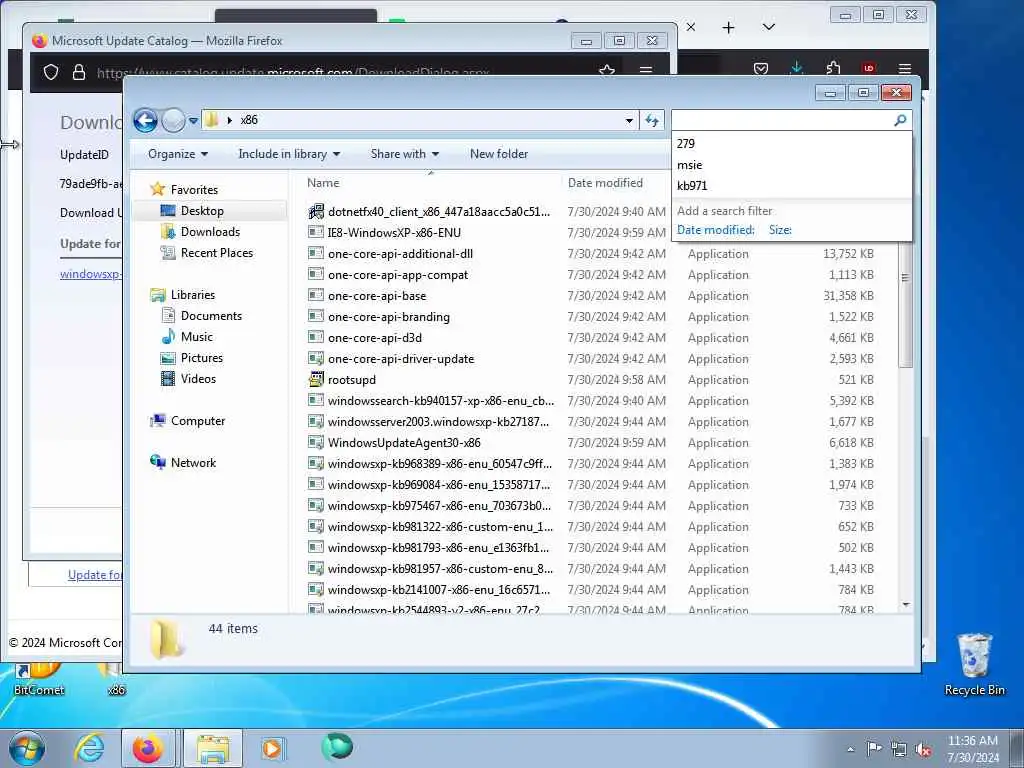This screenshot has width=1024, height=768.
Task: Bookmark page with Firefox star icon
Action: [x=607, y=71]
